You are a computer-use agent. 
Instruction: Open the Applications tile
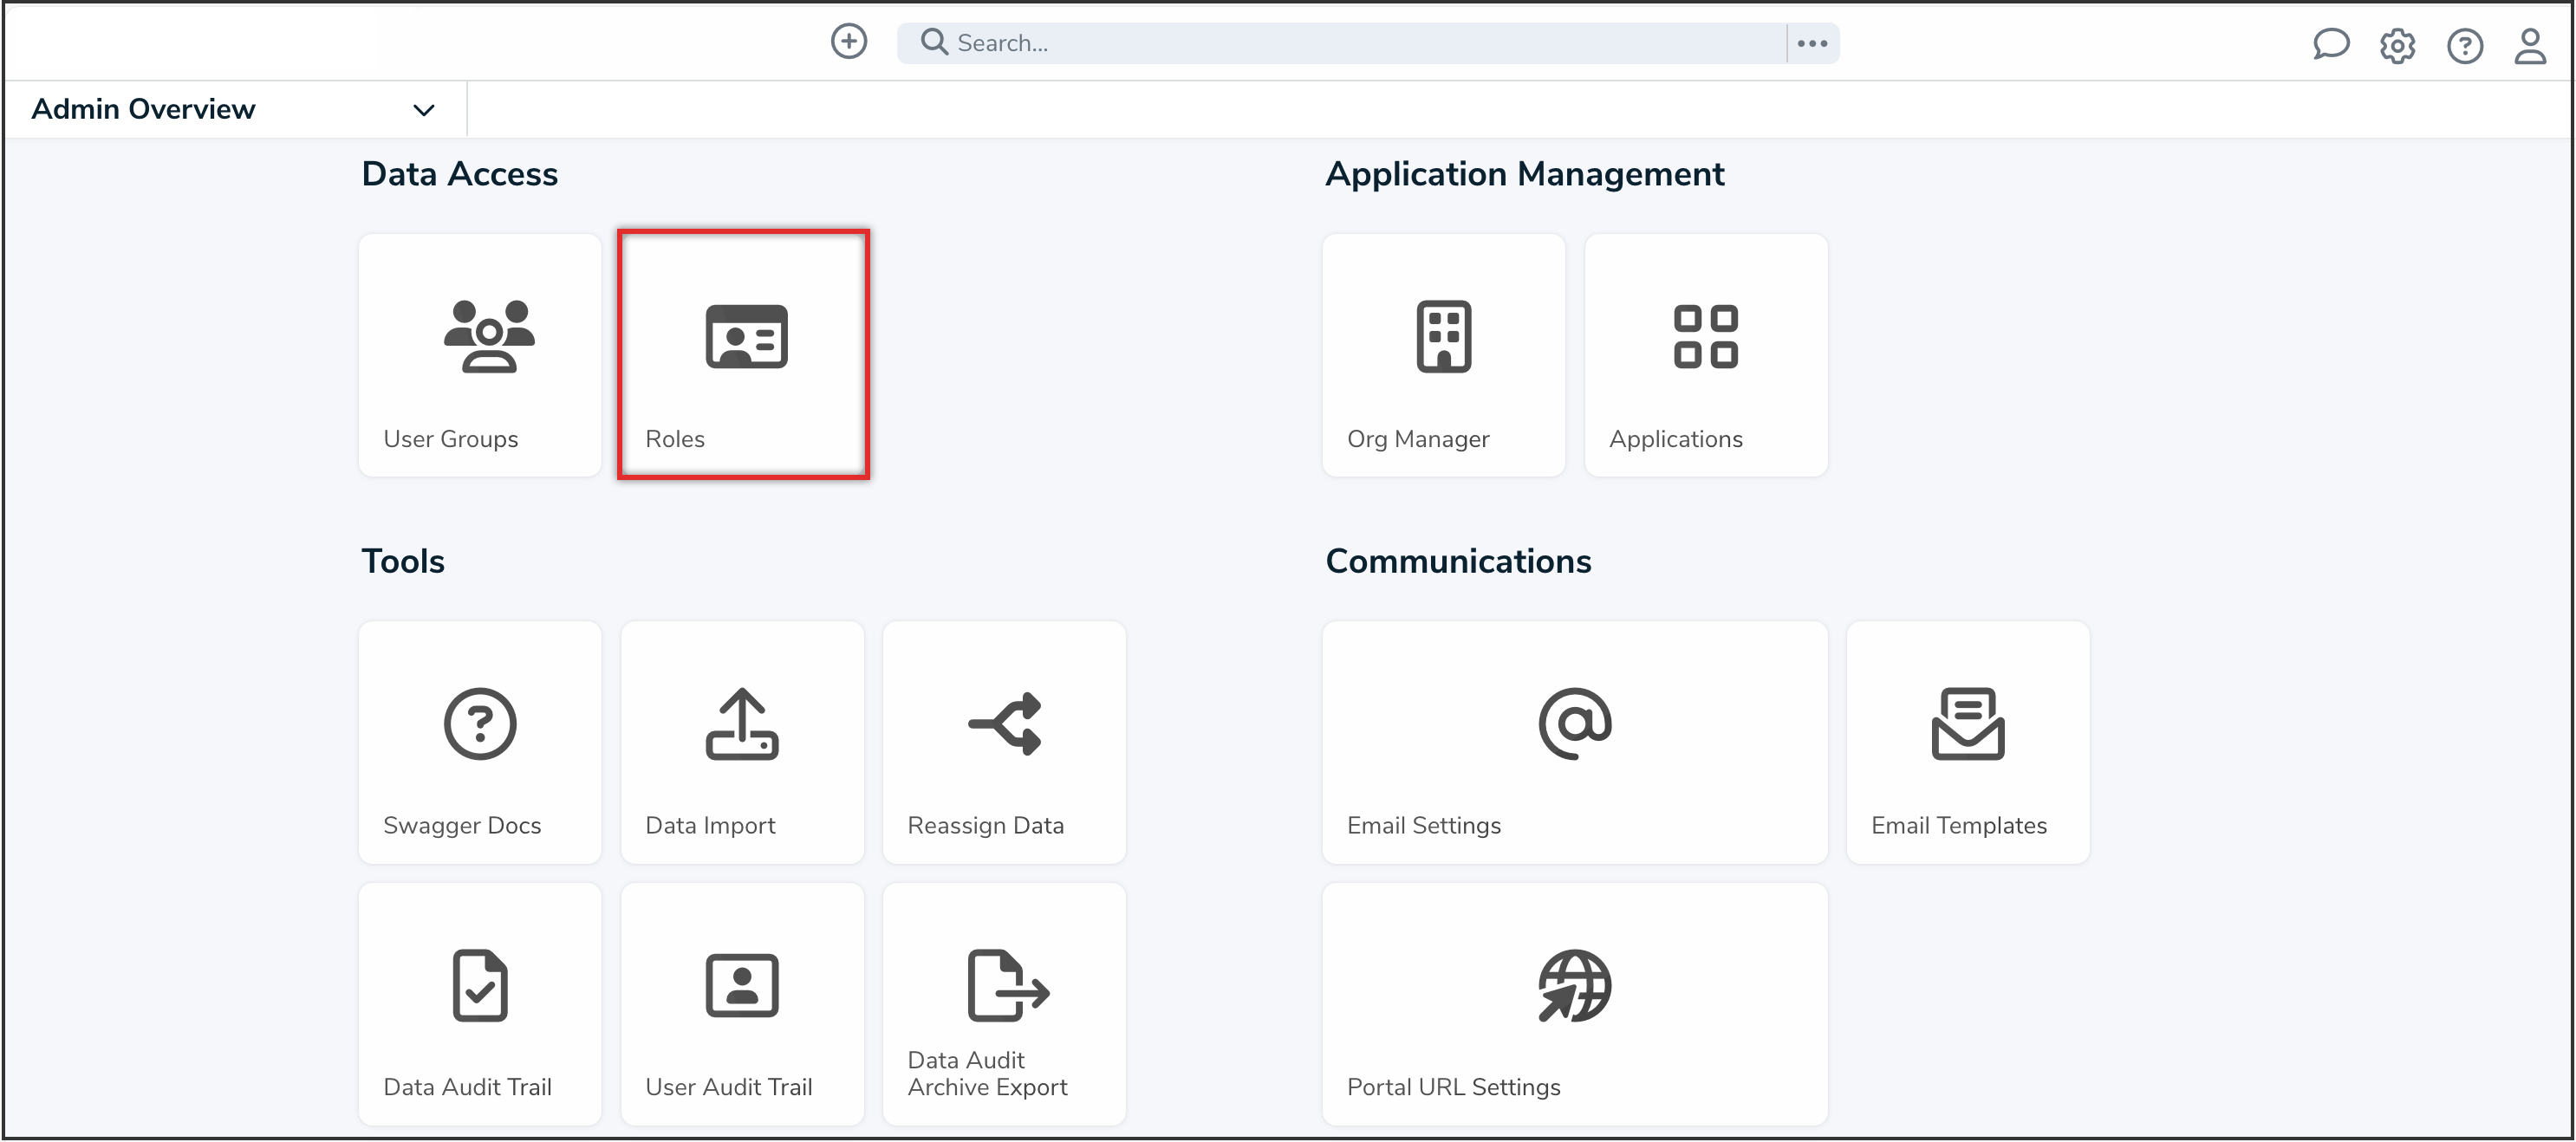pyautogui.click(x=1705, y=355)
